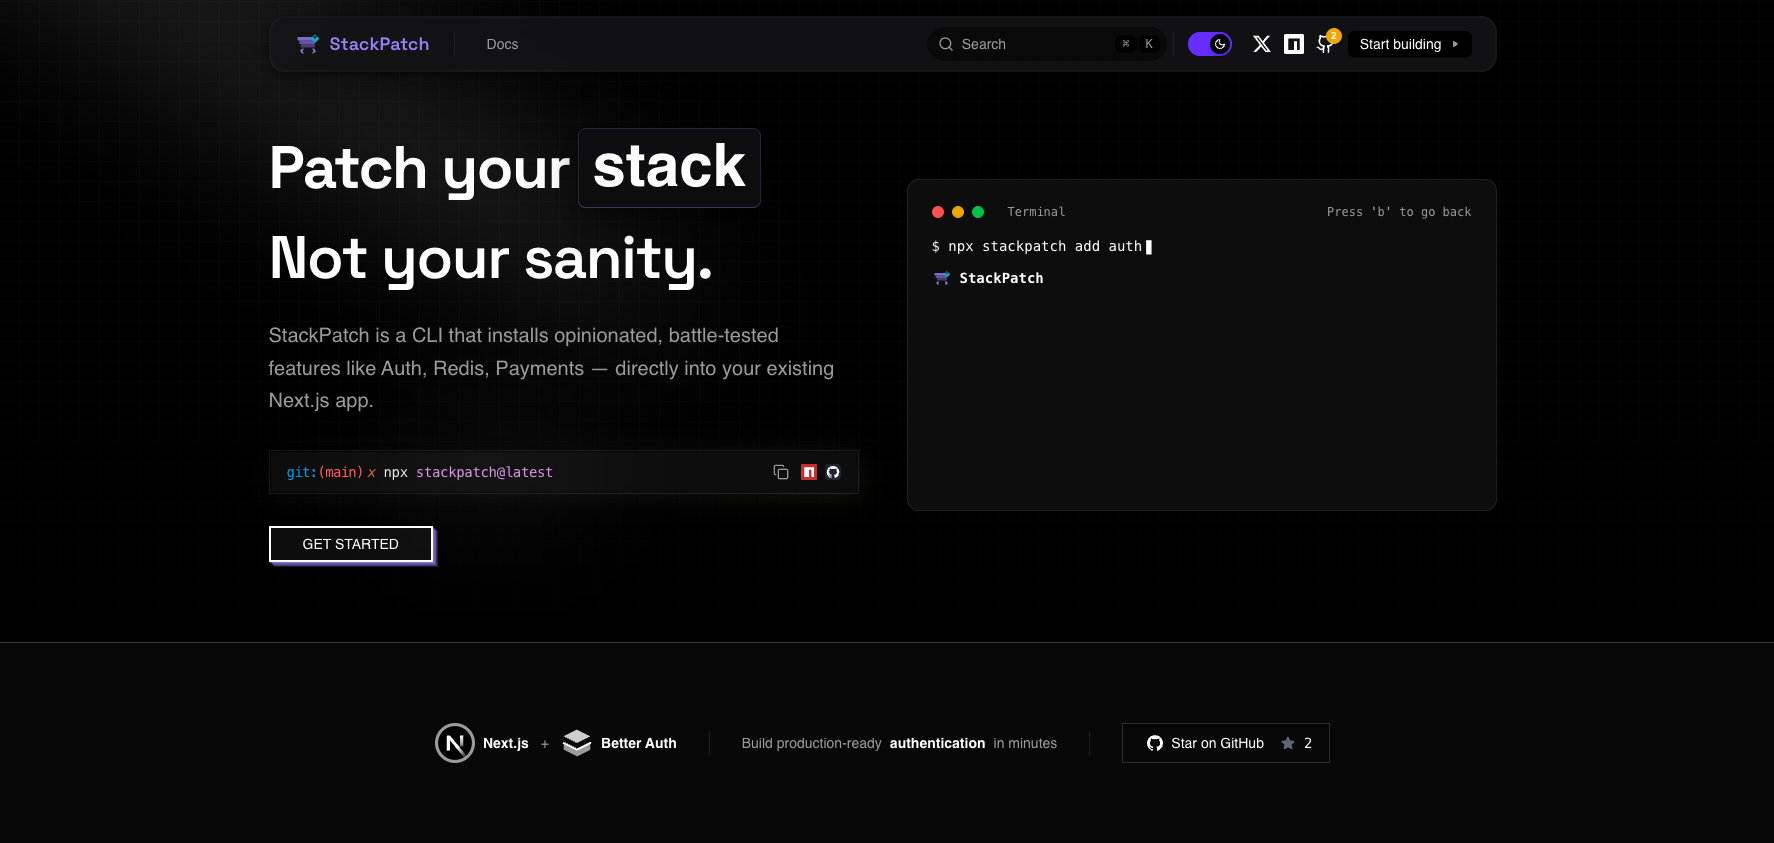1774x843 pixels.
Task: Click the GET STARTED button
Action: [351, 544]
